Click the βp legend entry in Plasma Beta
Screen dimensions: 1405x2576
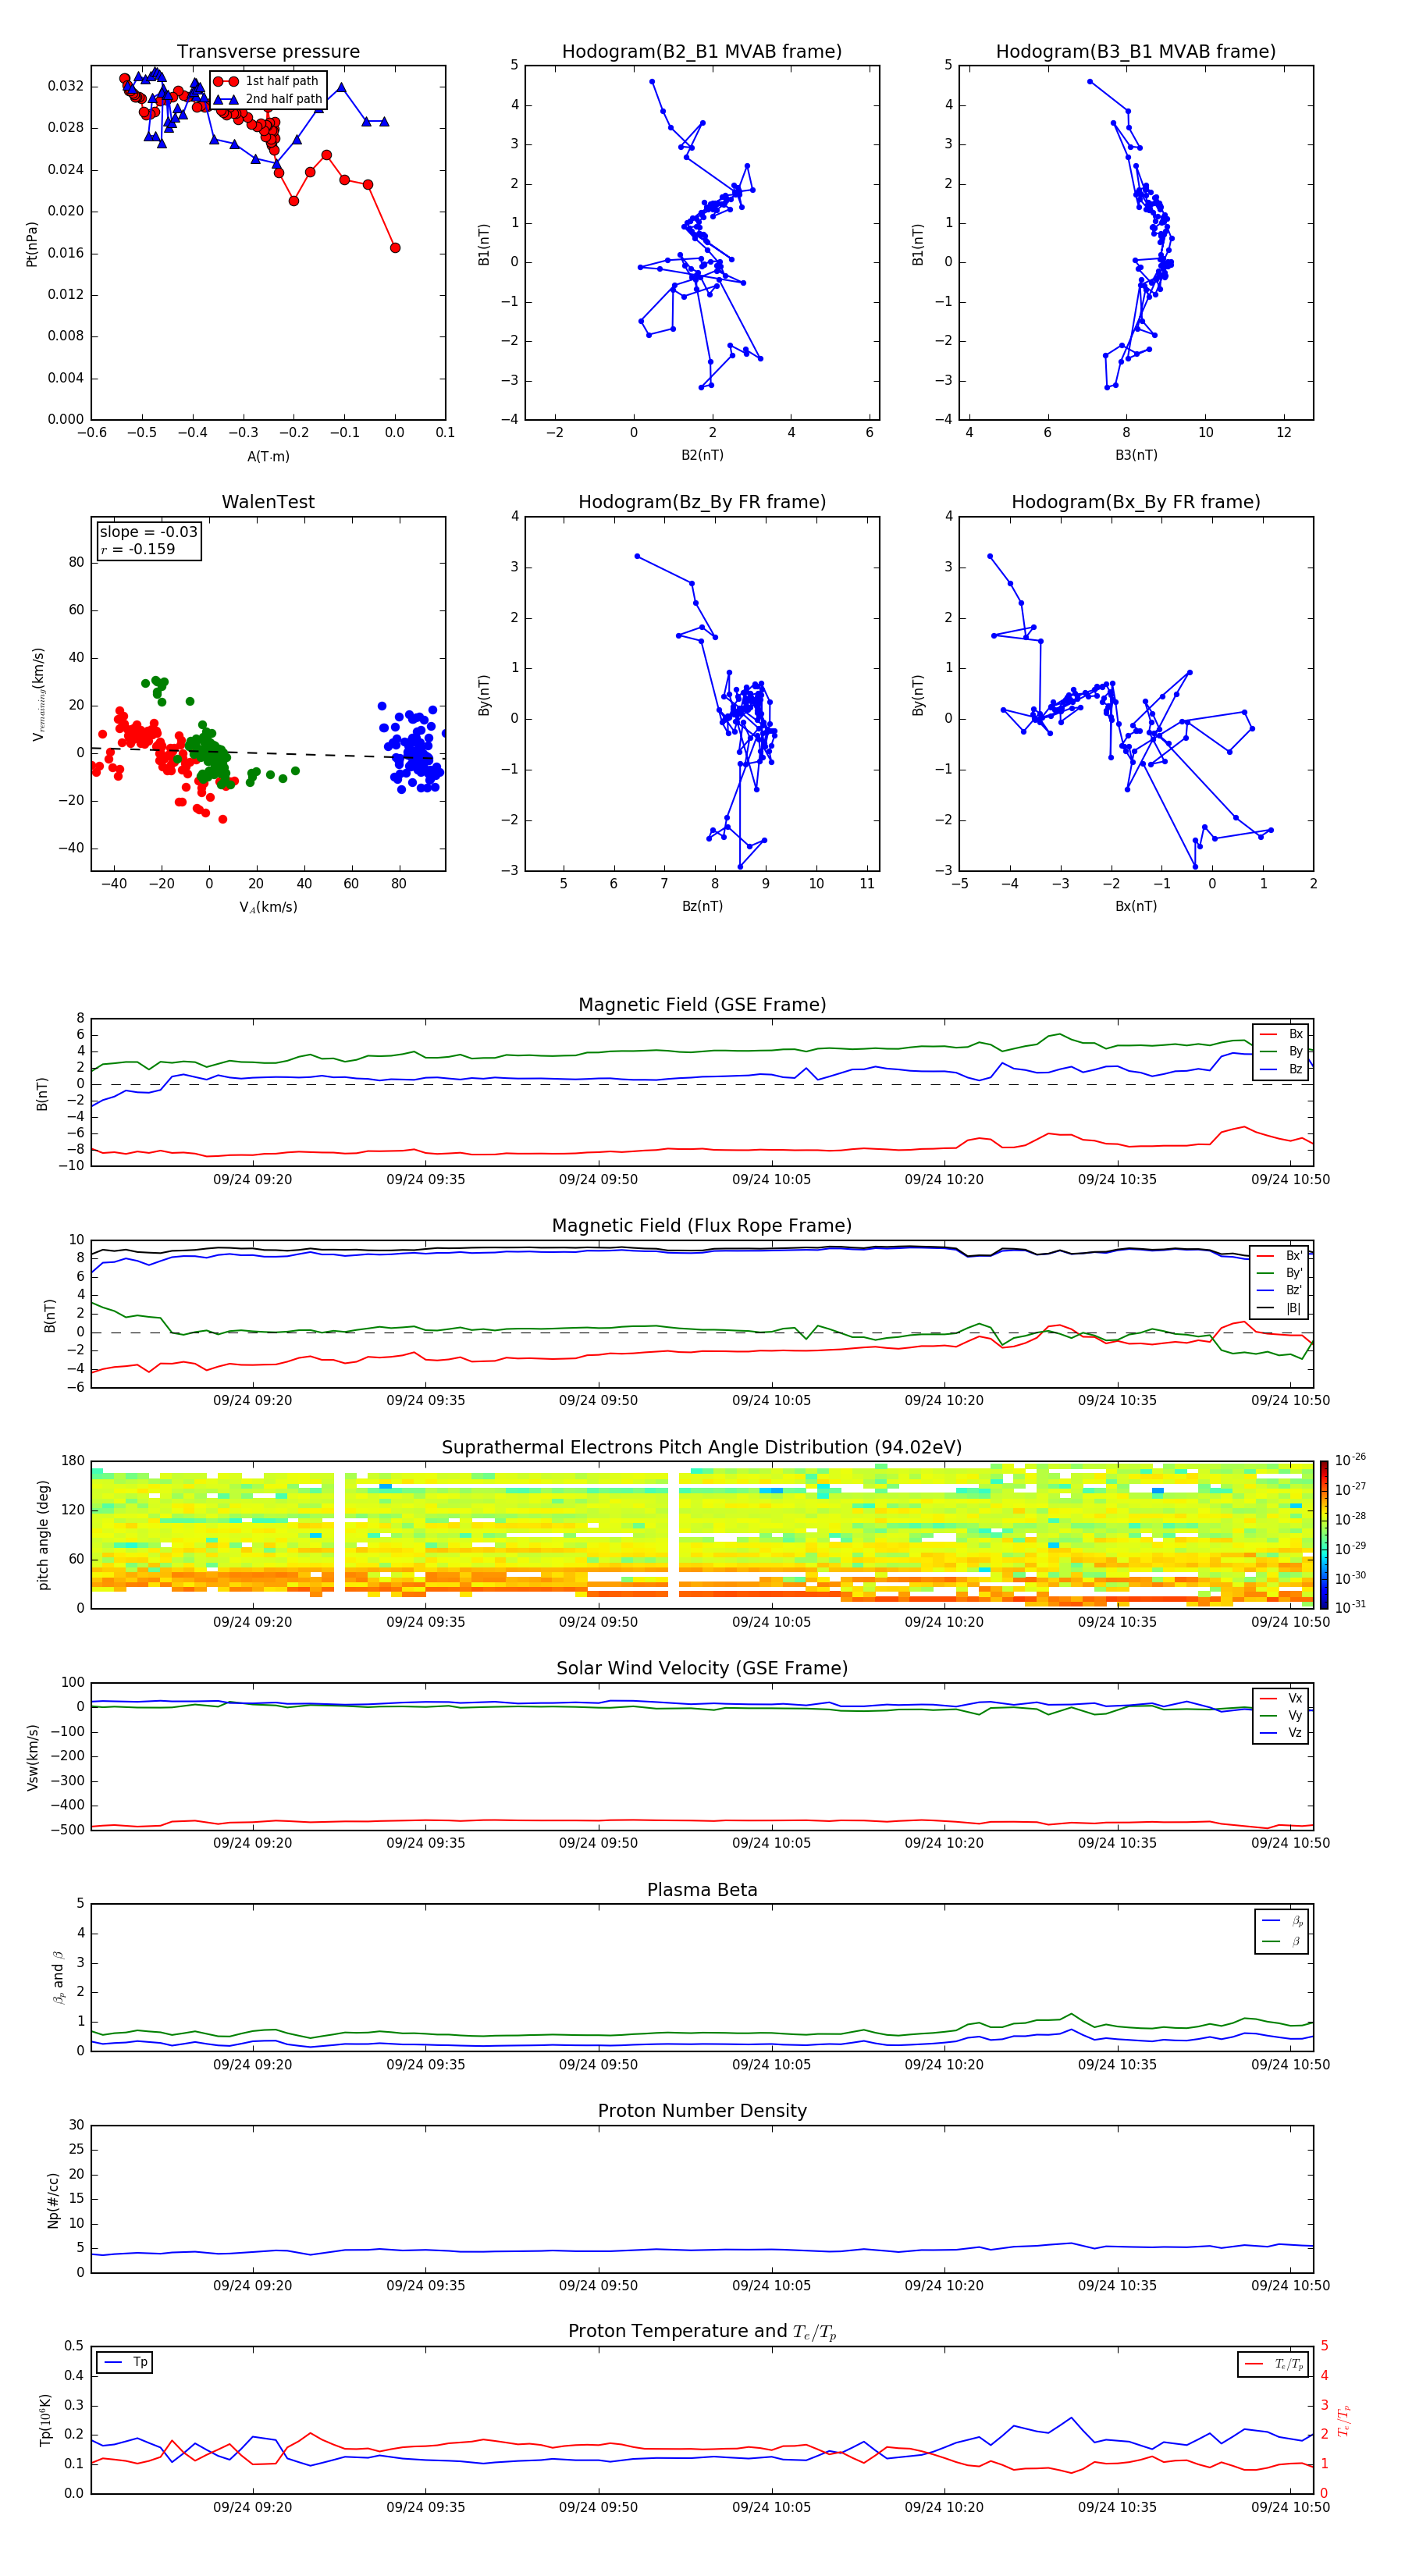pyautogui.click(x=1282, y=1921)
